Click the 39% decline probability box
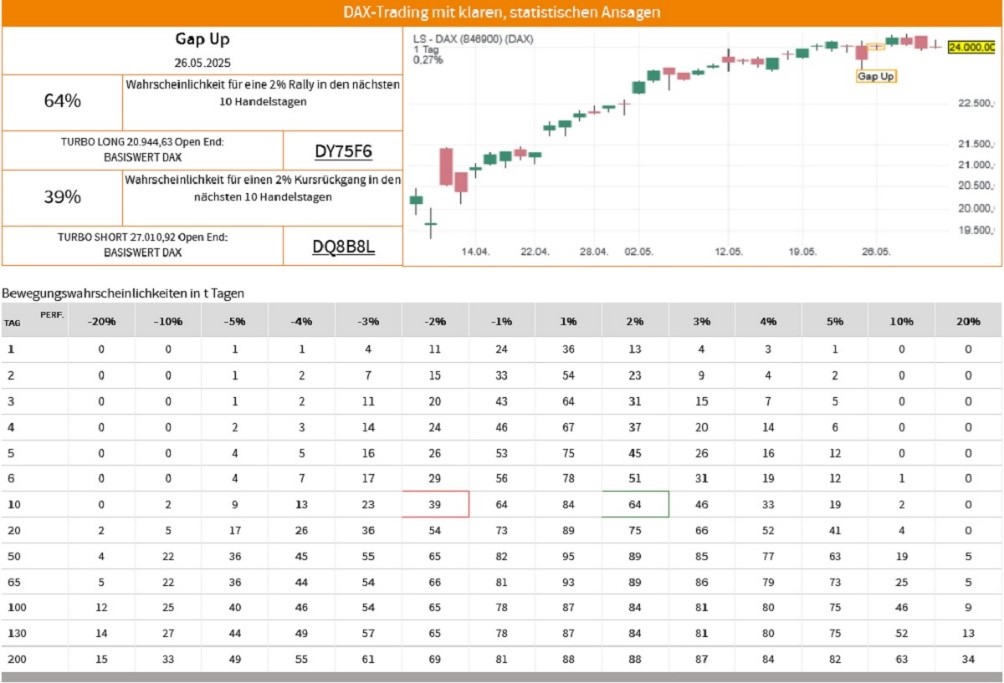1004x683 pixels. (62, 197)
